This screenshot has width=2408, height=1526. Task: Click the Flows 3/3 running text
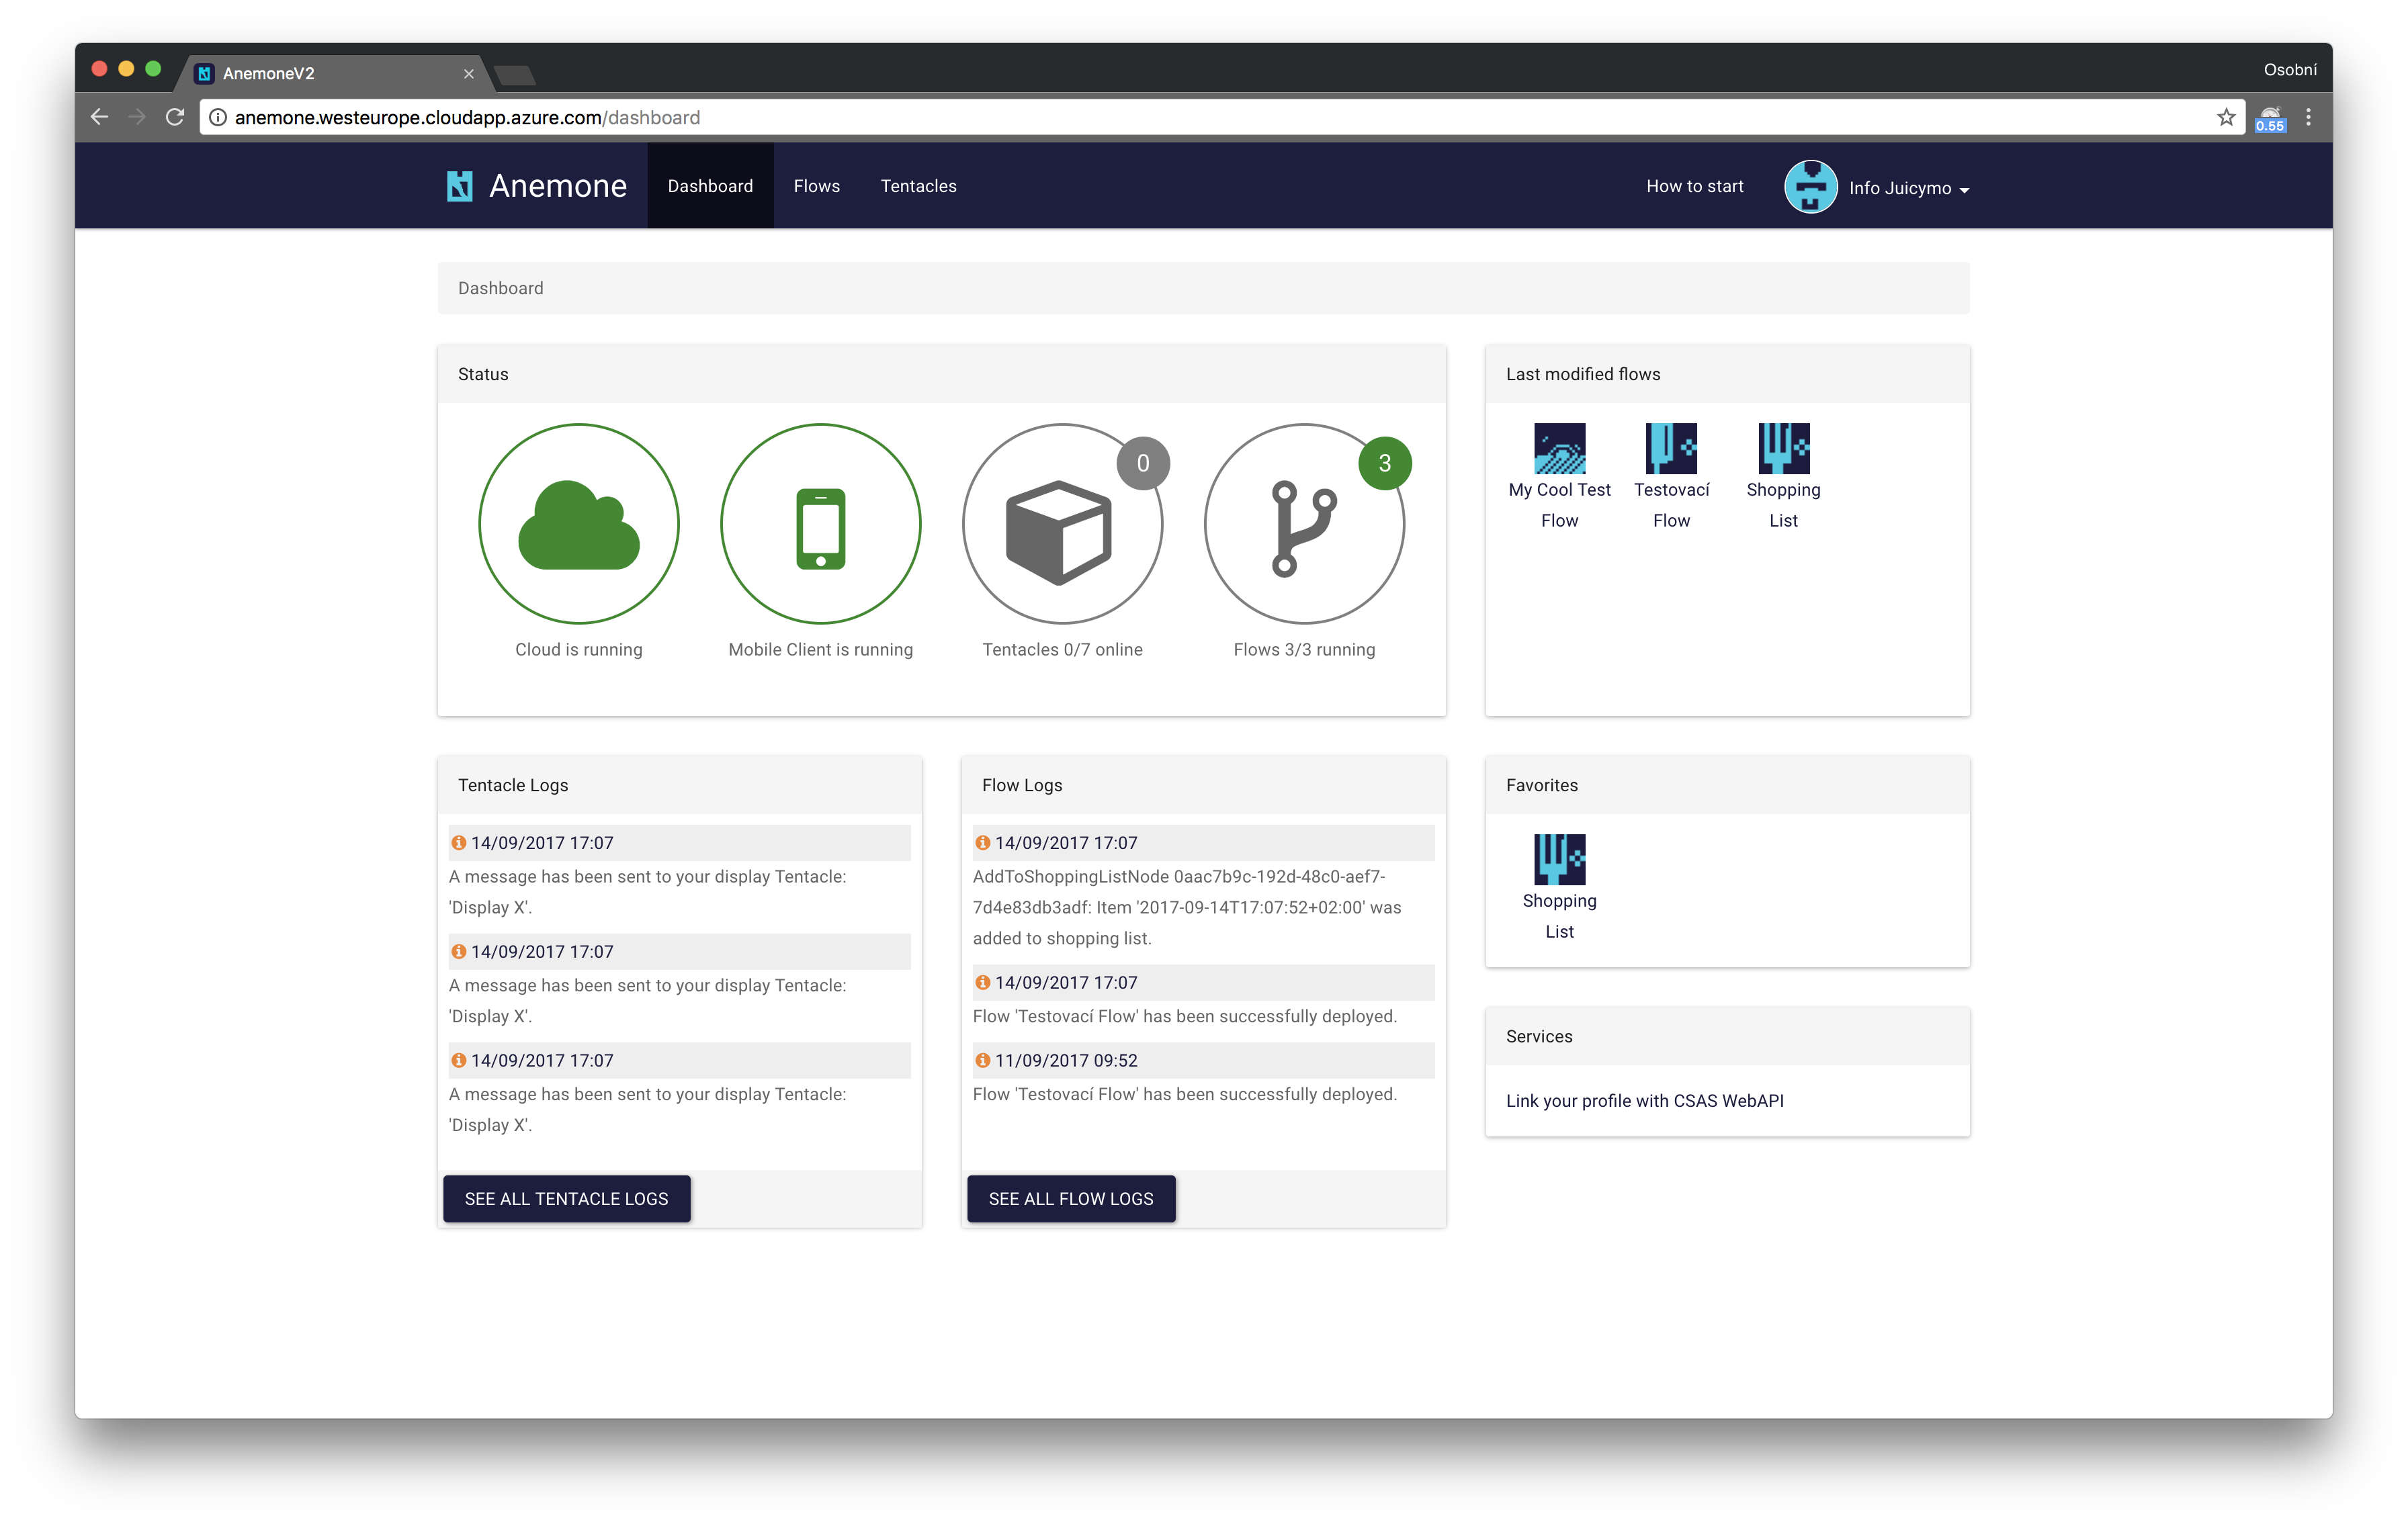tap(1303, 649)
